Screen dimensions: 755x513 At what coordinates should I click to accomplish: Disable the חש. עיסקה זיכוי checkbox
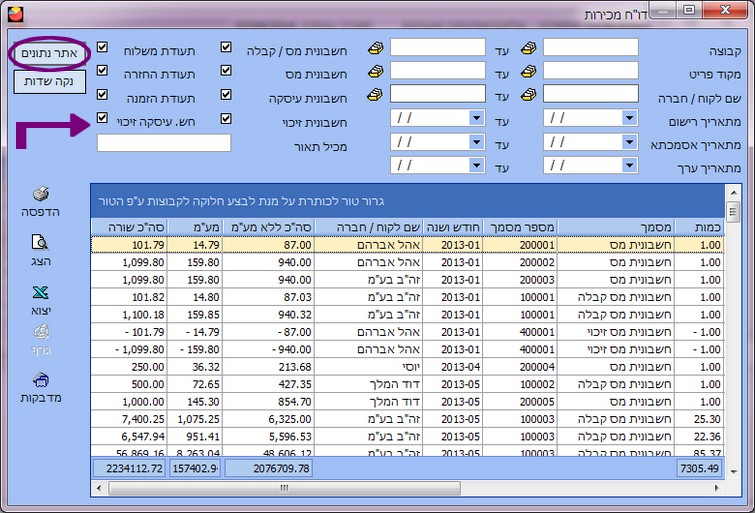click(102, 118)
